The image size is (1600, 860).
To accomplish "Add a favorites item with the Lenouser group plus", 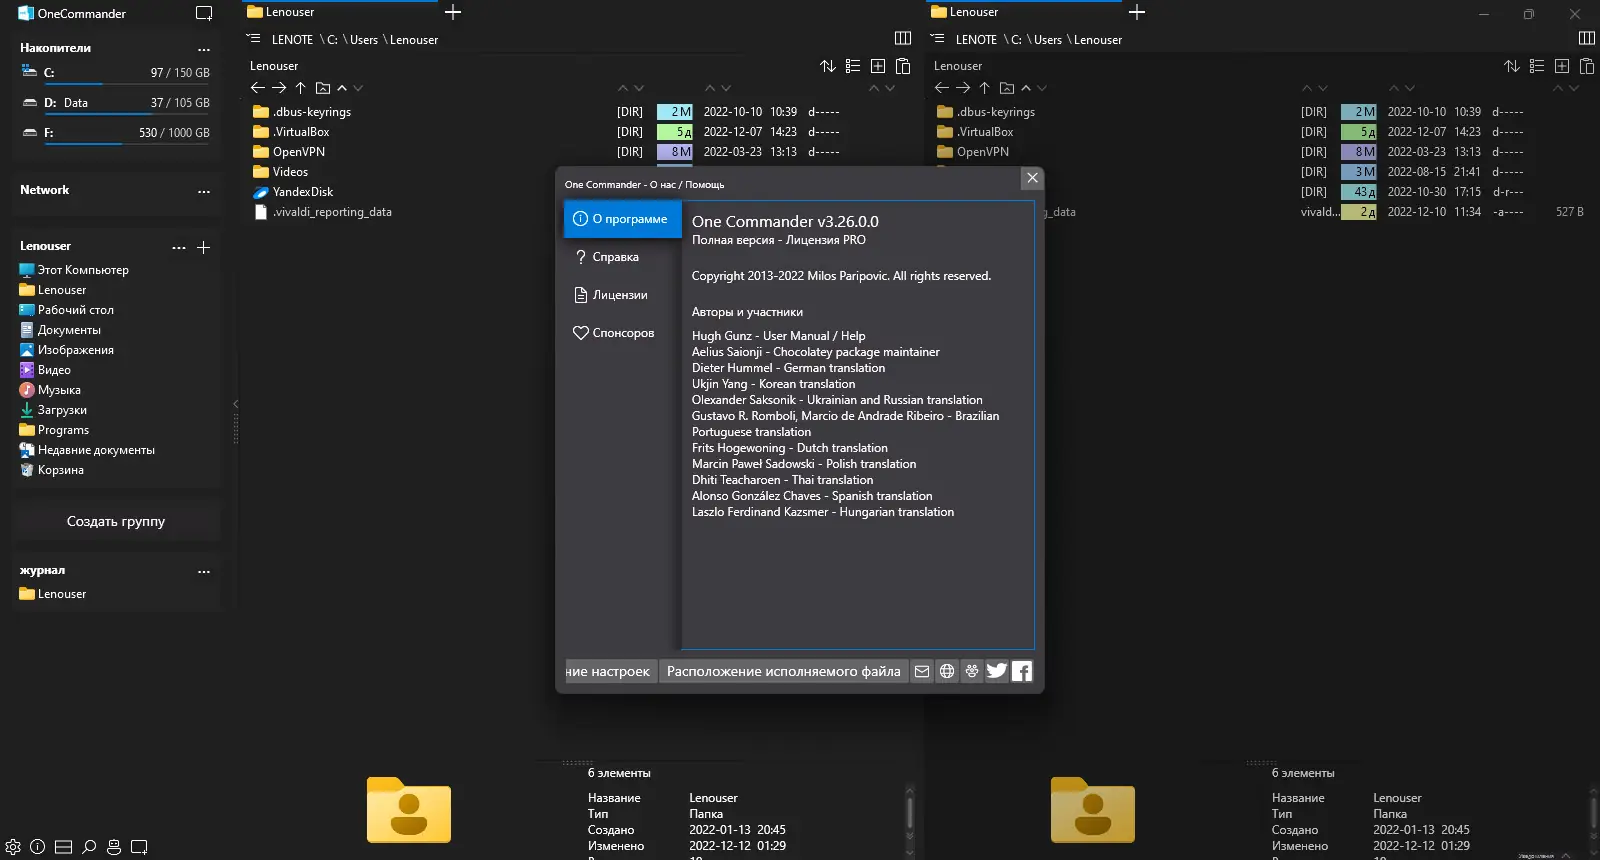I will [x=204, y=247].
